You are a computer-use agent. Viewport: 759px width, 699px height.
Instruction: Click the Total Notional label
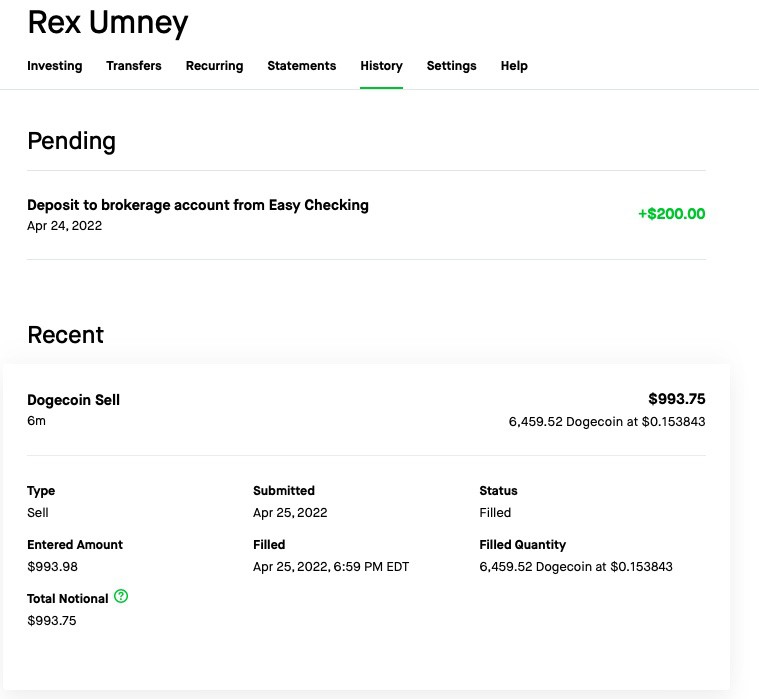point(67,598)
